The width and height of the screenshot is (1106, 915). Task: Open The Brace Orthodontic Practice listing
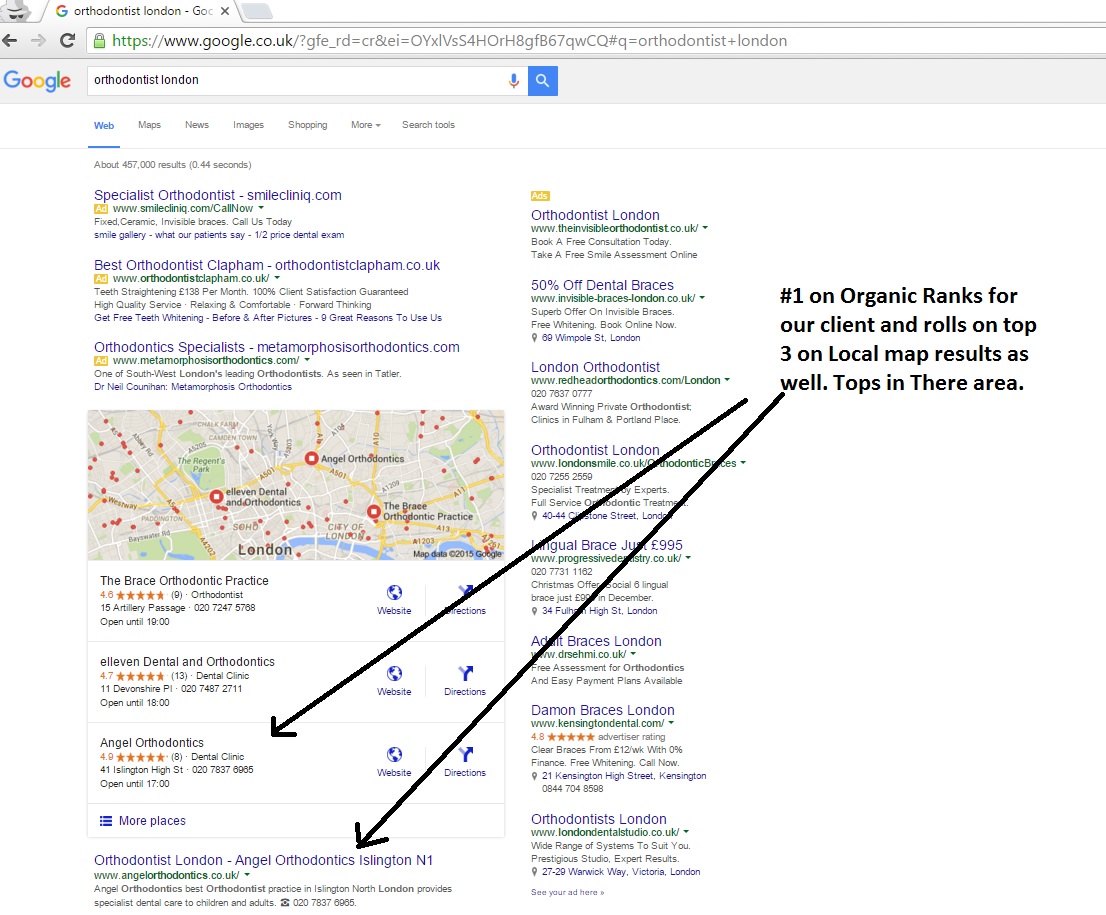184,581
